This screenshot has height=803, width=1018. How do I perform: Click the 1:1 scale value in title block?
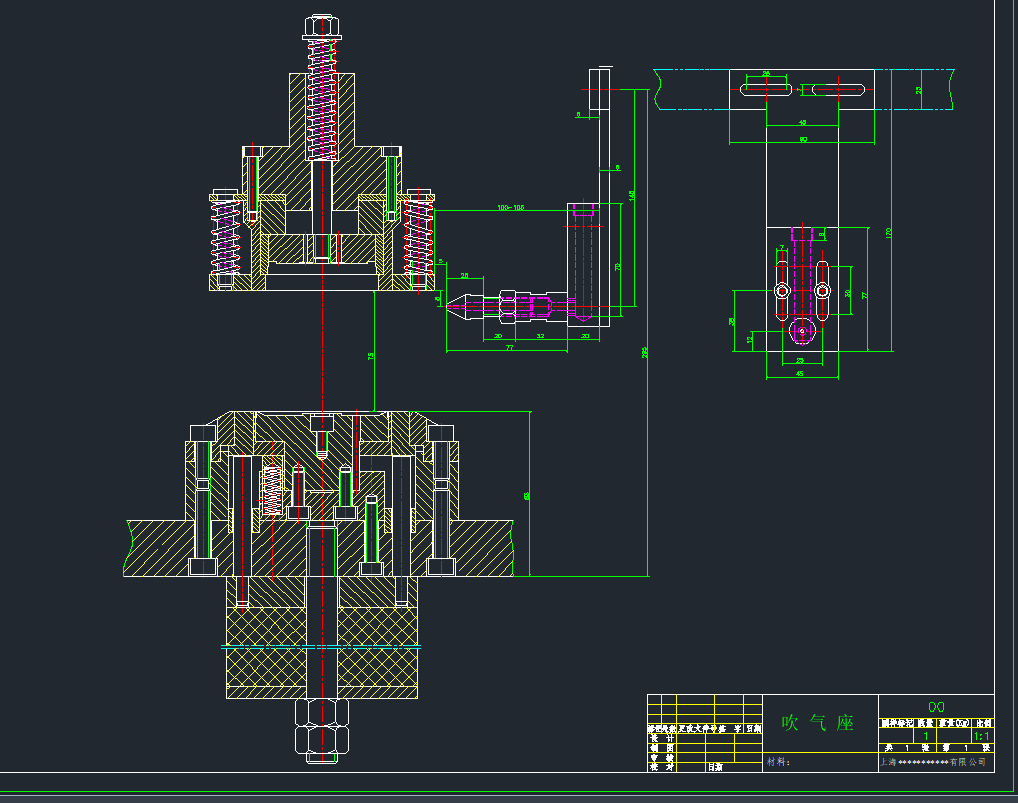(x=981, y=735)
